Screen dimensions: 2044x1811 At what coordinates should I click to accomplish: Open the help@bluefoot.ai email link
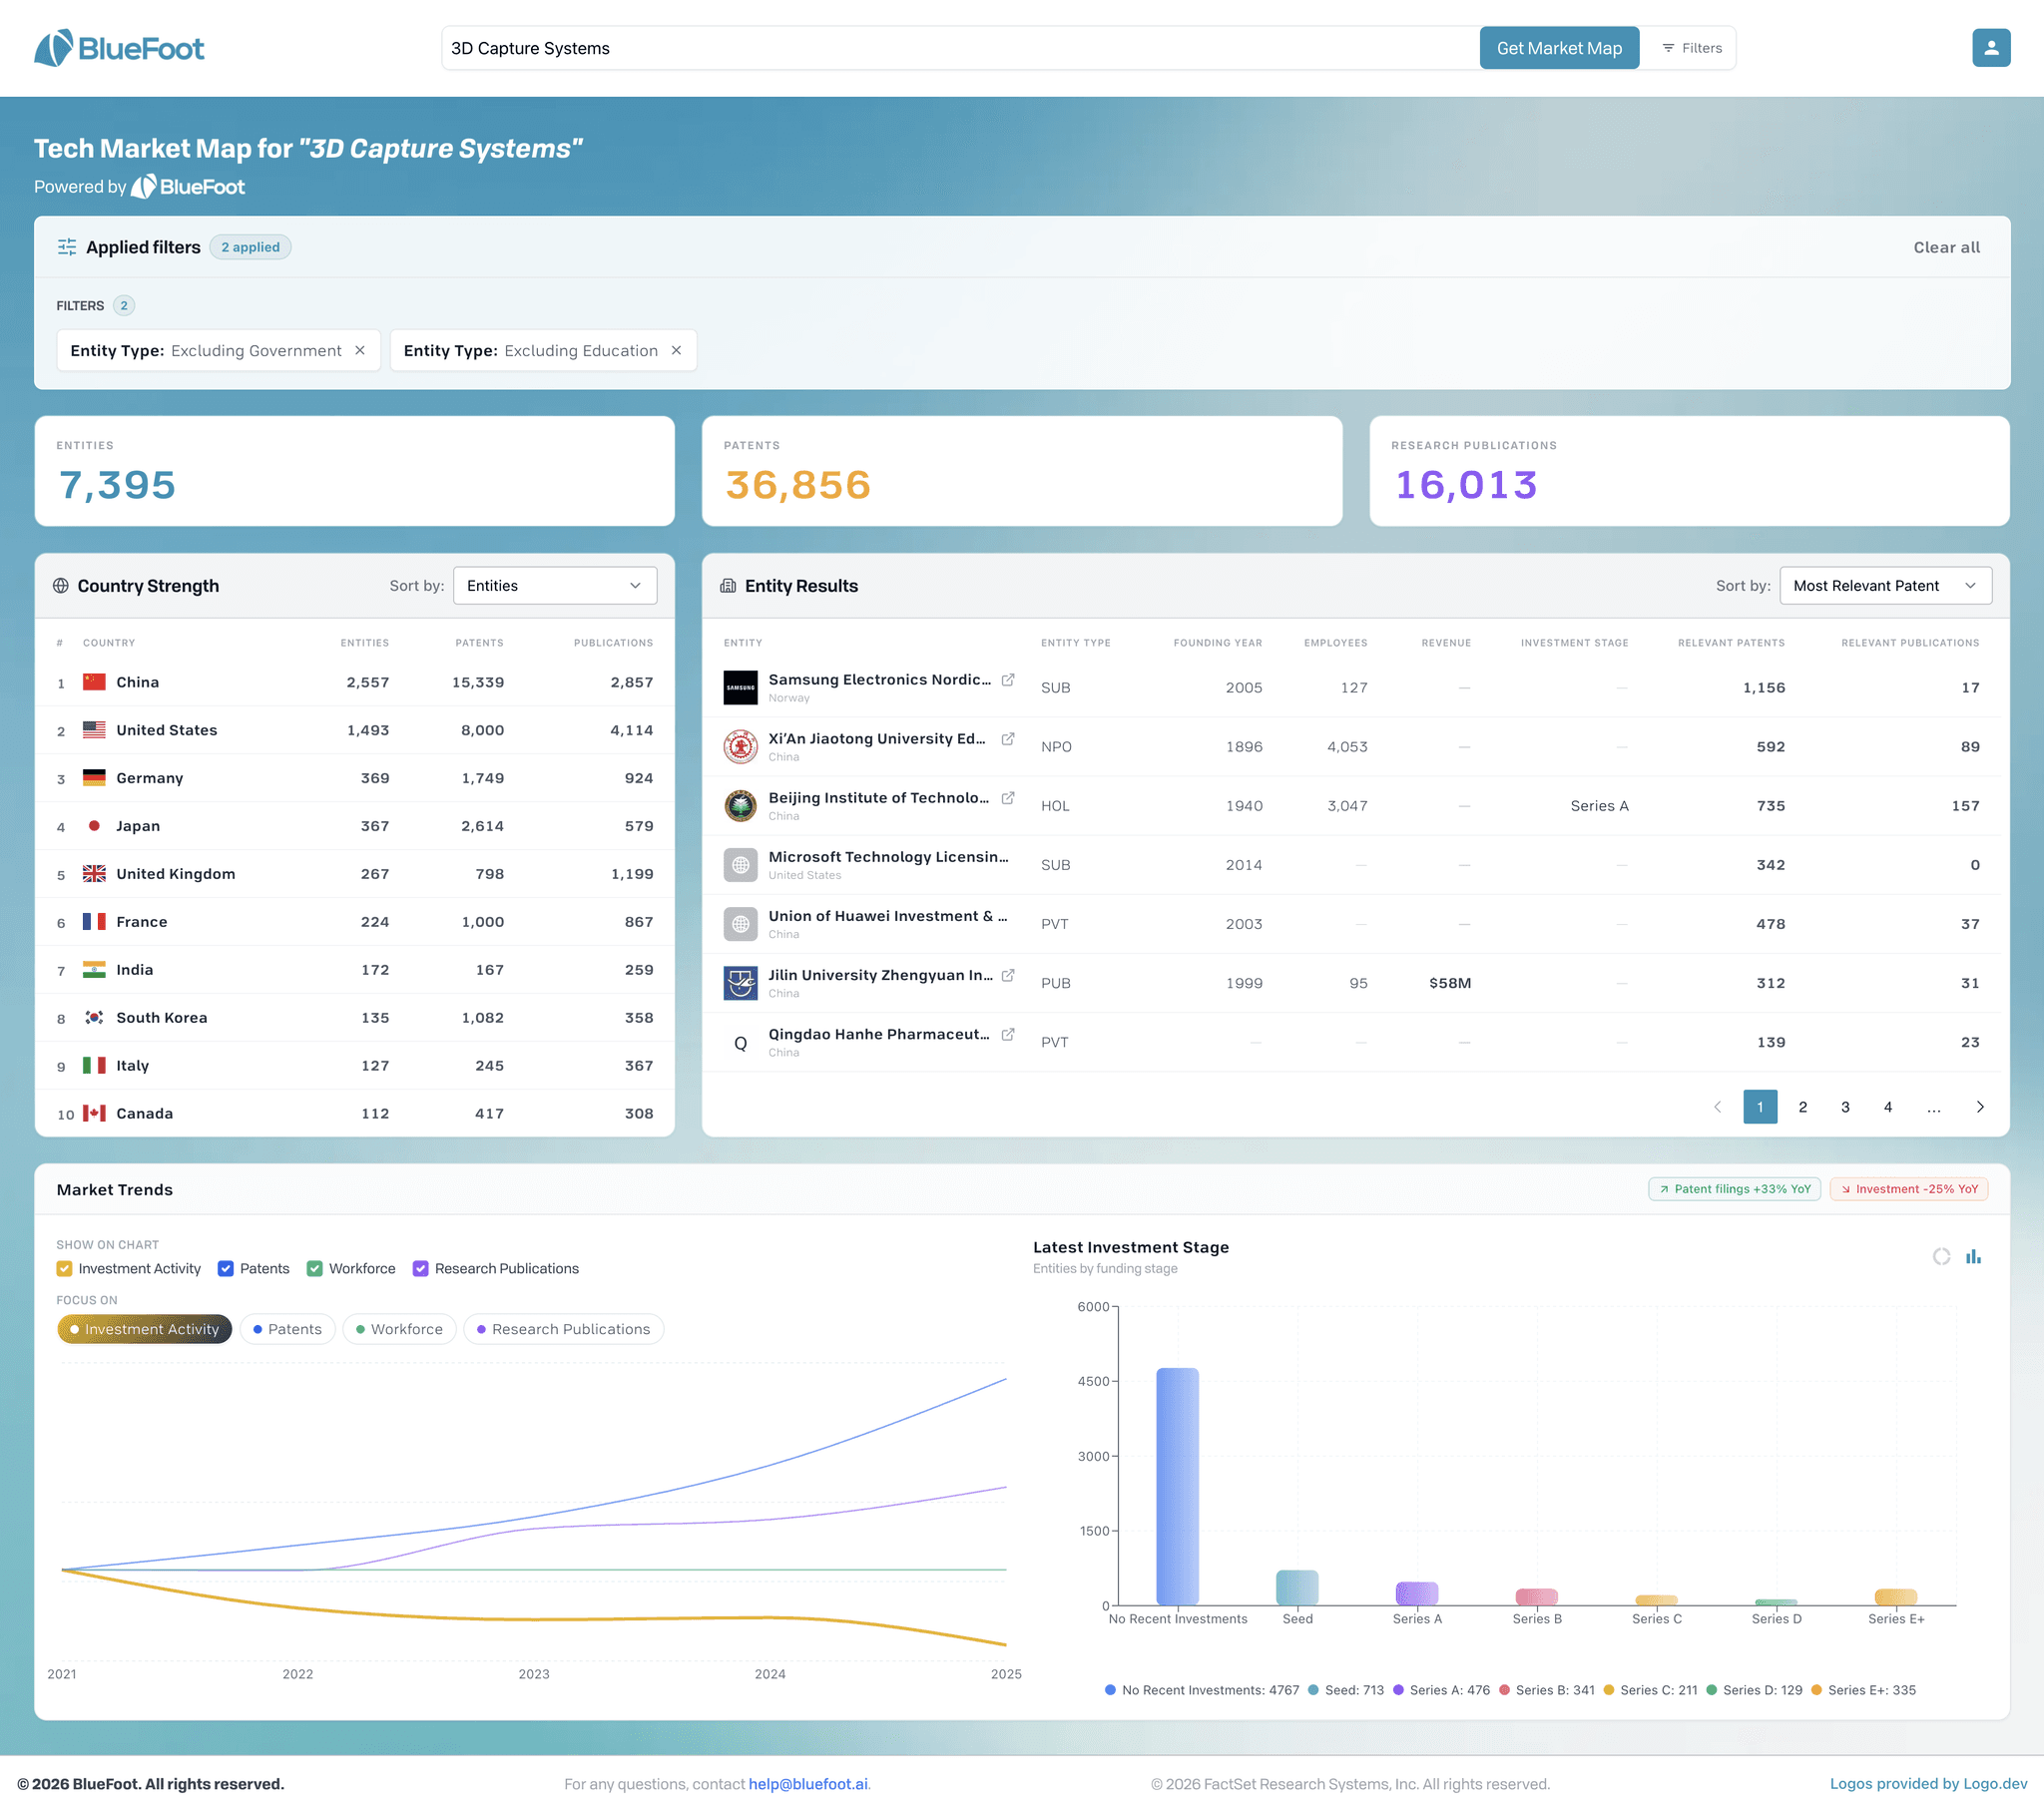807,1784
